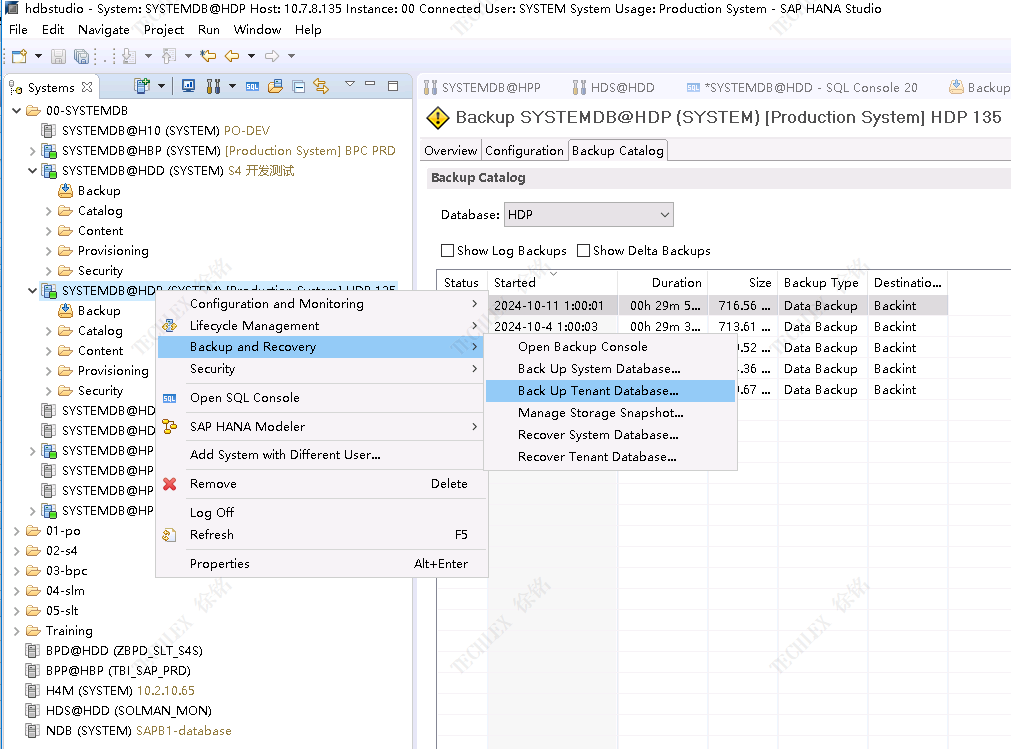Click the wrench and screwdriver tools icon
1011x749 pixels.
point(212,87)
